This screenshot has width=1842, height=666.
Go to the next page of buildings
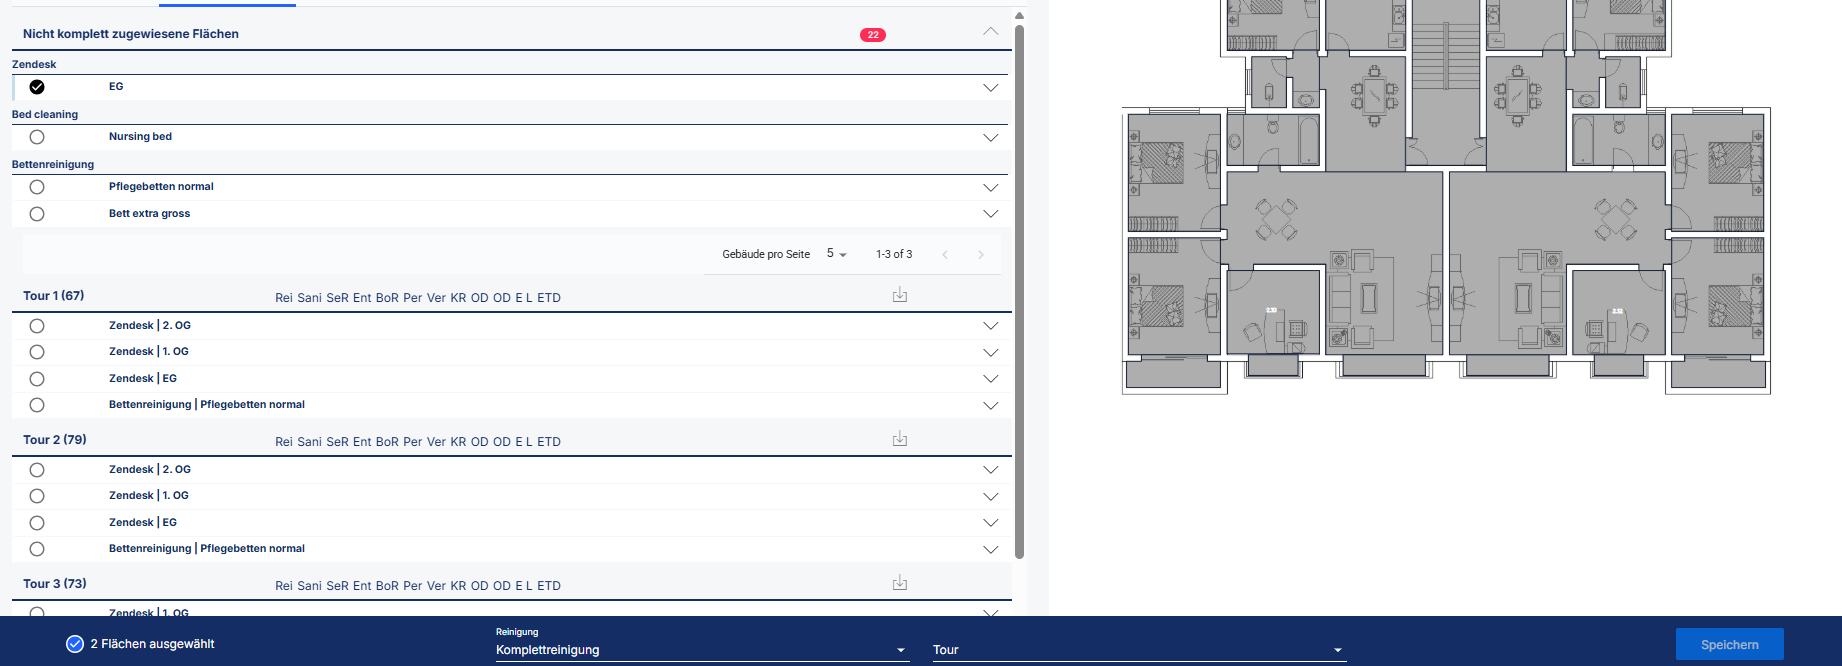pyautogui.click(x=980, y=255)
